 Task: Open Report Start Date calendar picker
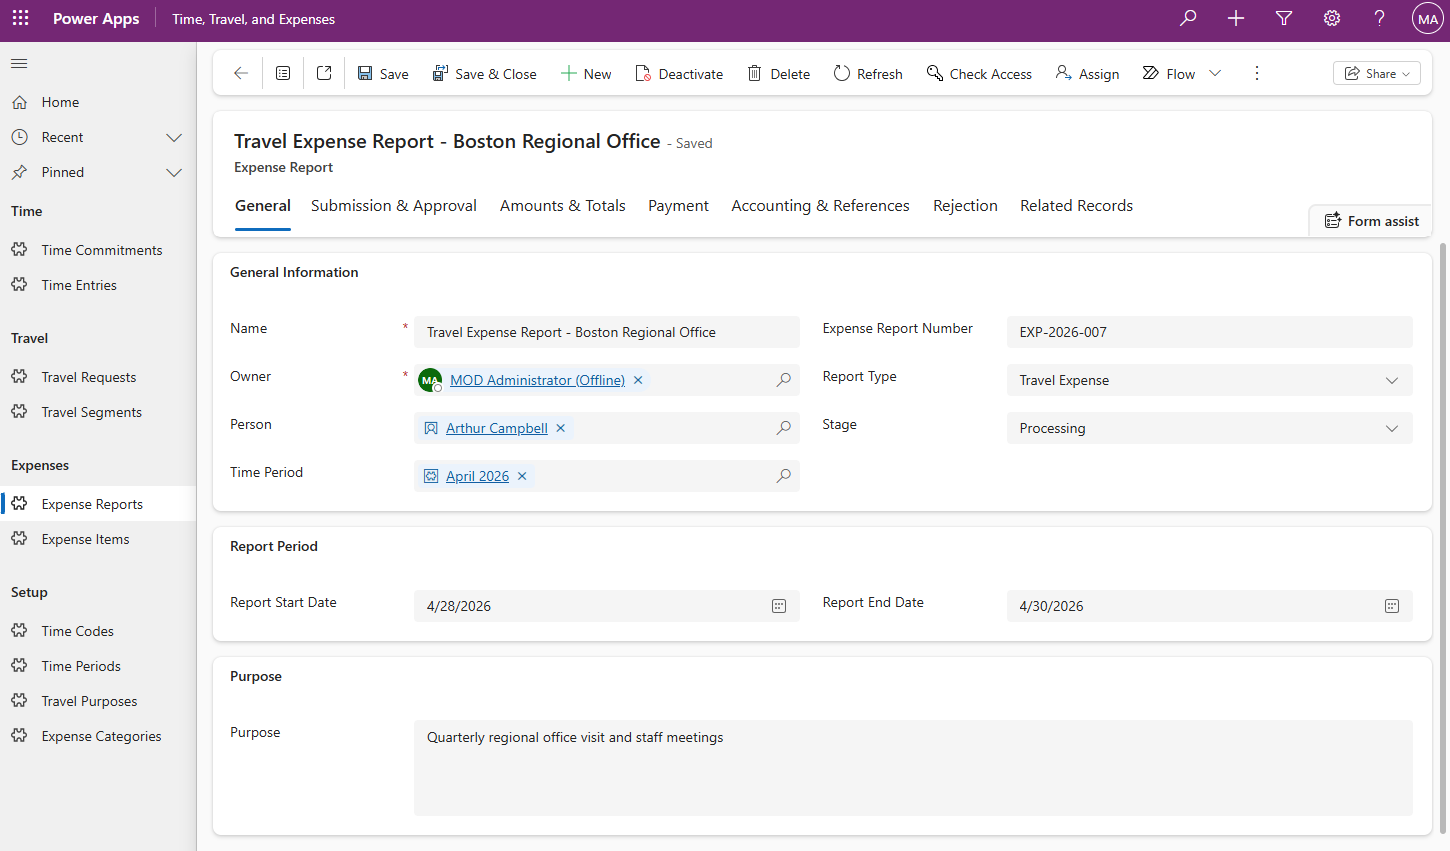[779, 606]
